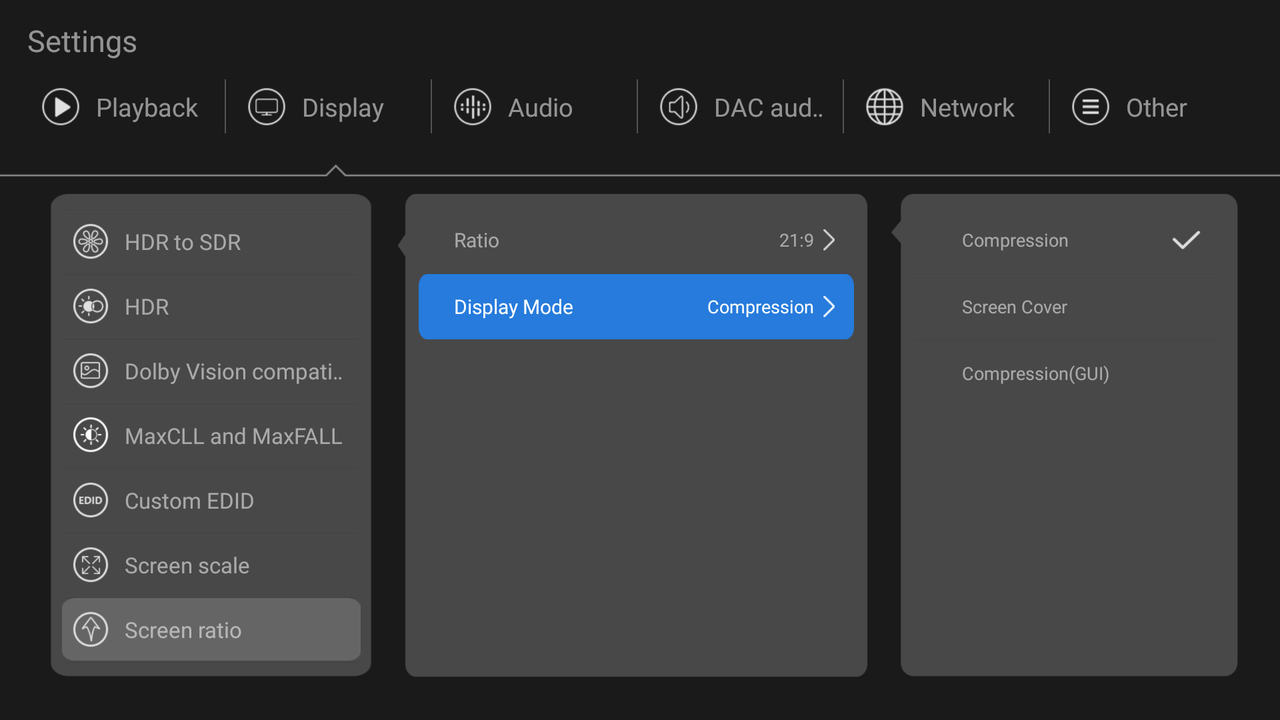Select Screen ratio entry

(x=211, y=630)
